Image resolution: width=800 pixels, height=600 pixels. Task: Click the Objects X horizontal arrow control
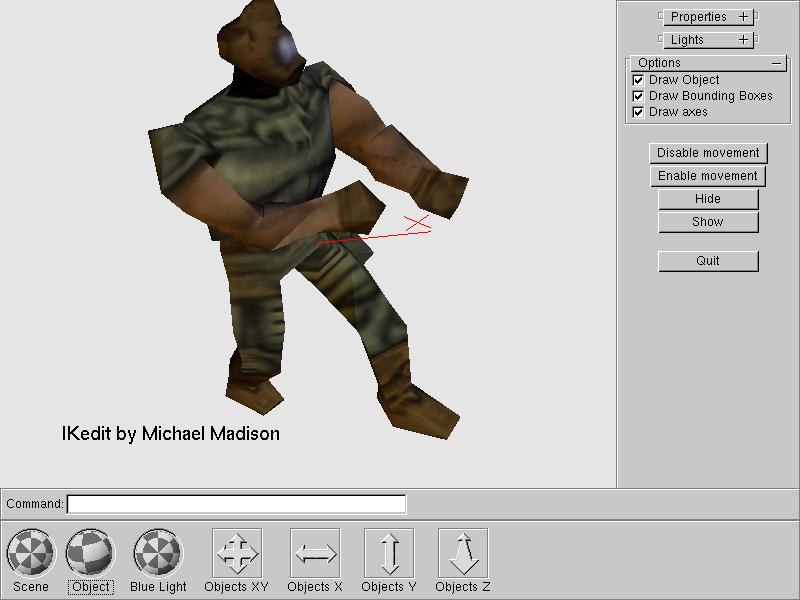click(315, 553)
